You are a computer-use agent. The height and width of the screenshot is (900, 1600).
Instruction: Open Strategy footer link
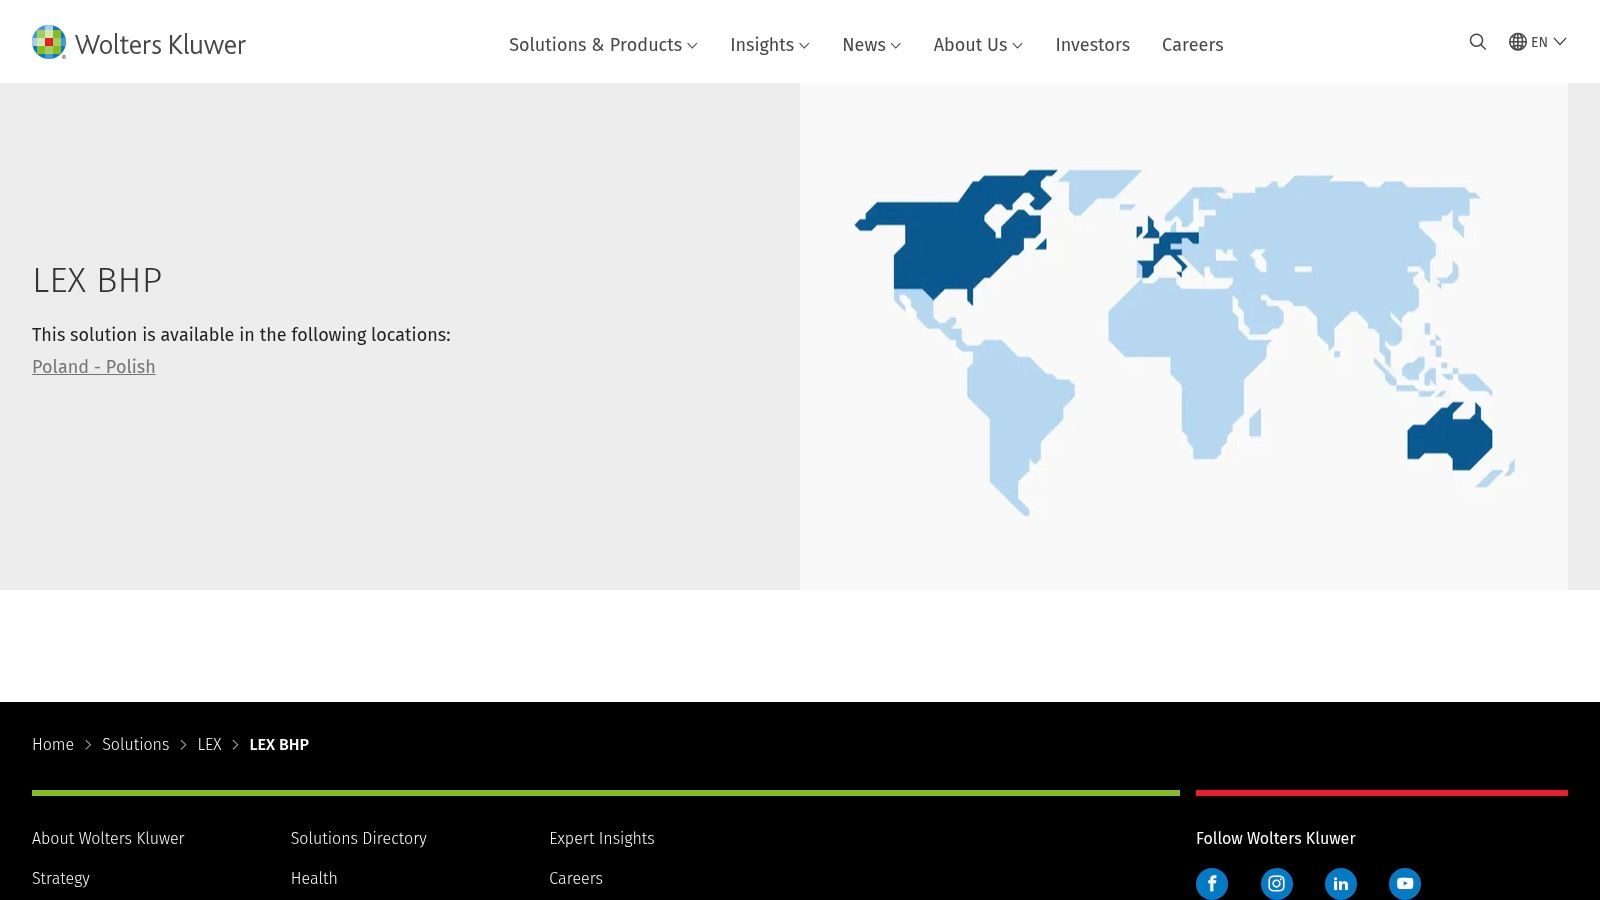point(61,879)
